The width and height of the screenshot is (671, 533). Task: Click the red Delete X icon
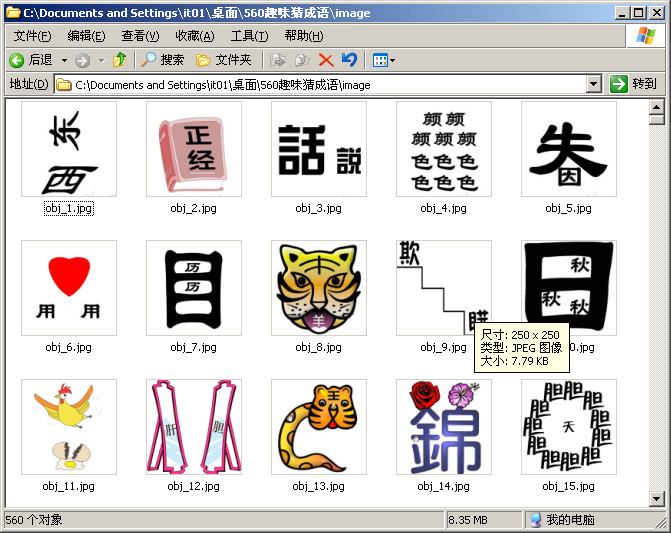click(325, 60)
